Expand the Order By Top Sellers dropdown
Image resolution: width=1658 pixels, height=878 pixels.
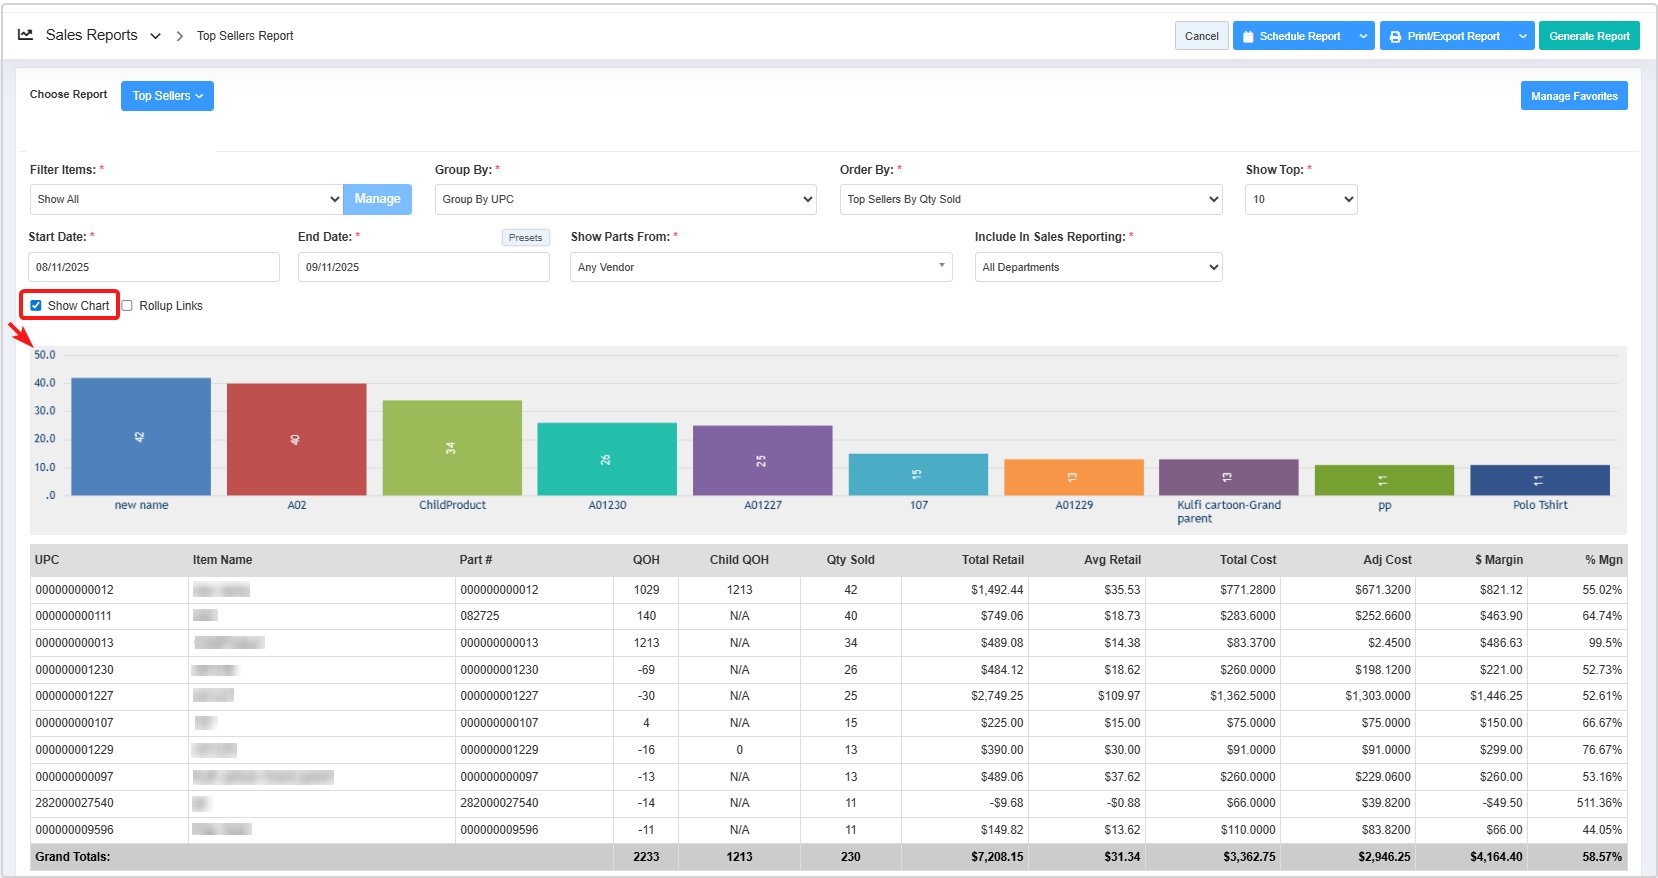1030,199
